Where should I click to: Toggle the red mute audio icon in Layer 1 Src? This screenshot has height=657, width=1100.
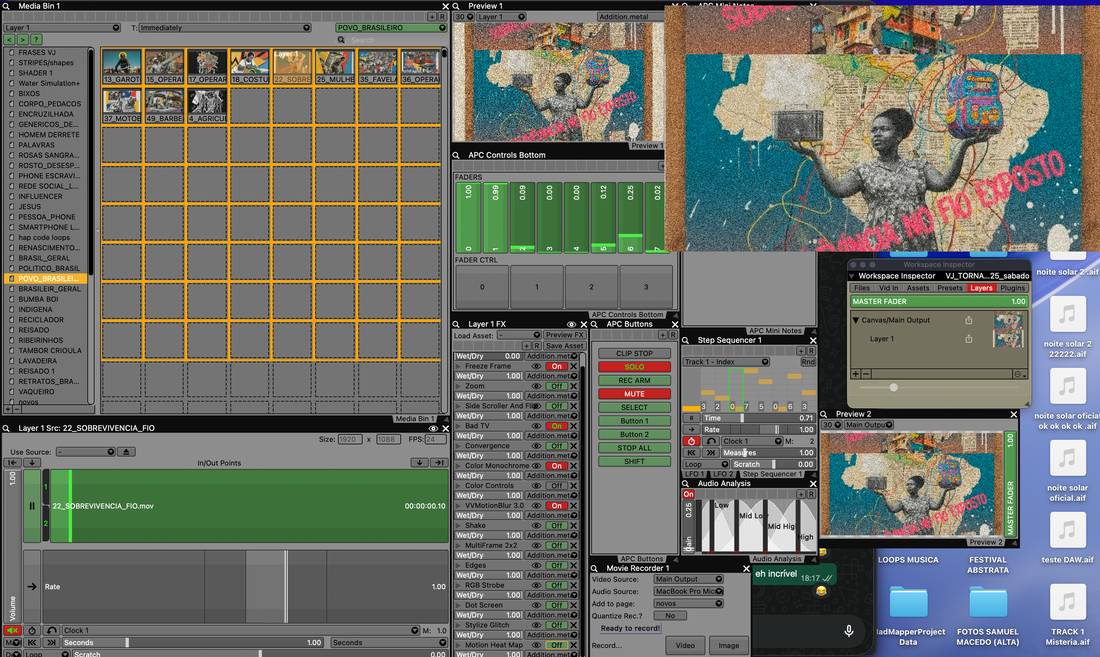[12, 630]
